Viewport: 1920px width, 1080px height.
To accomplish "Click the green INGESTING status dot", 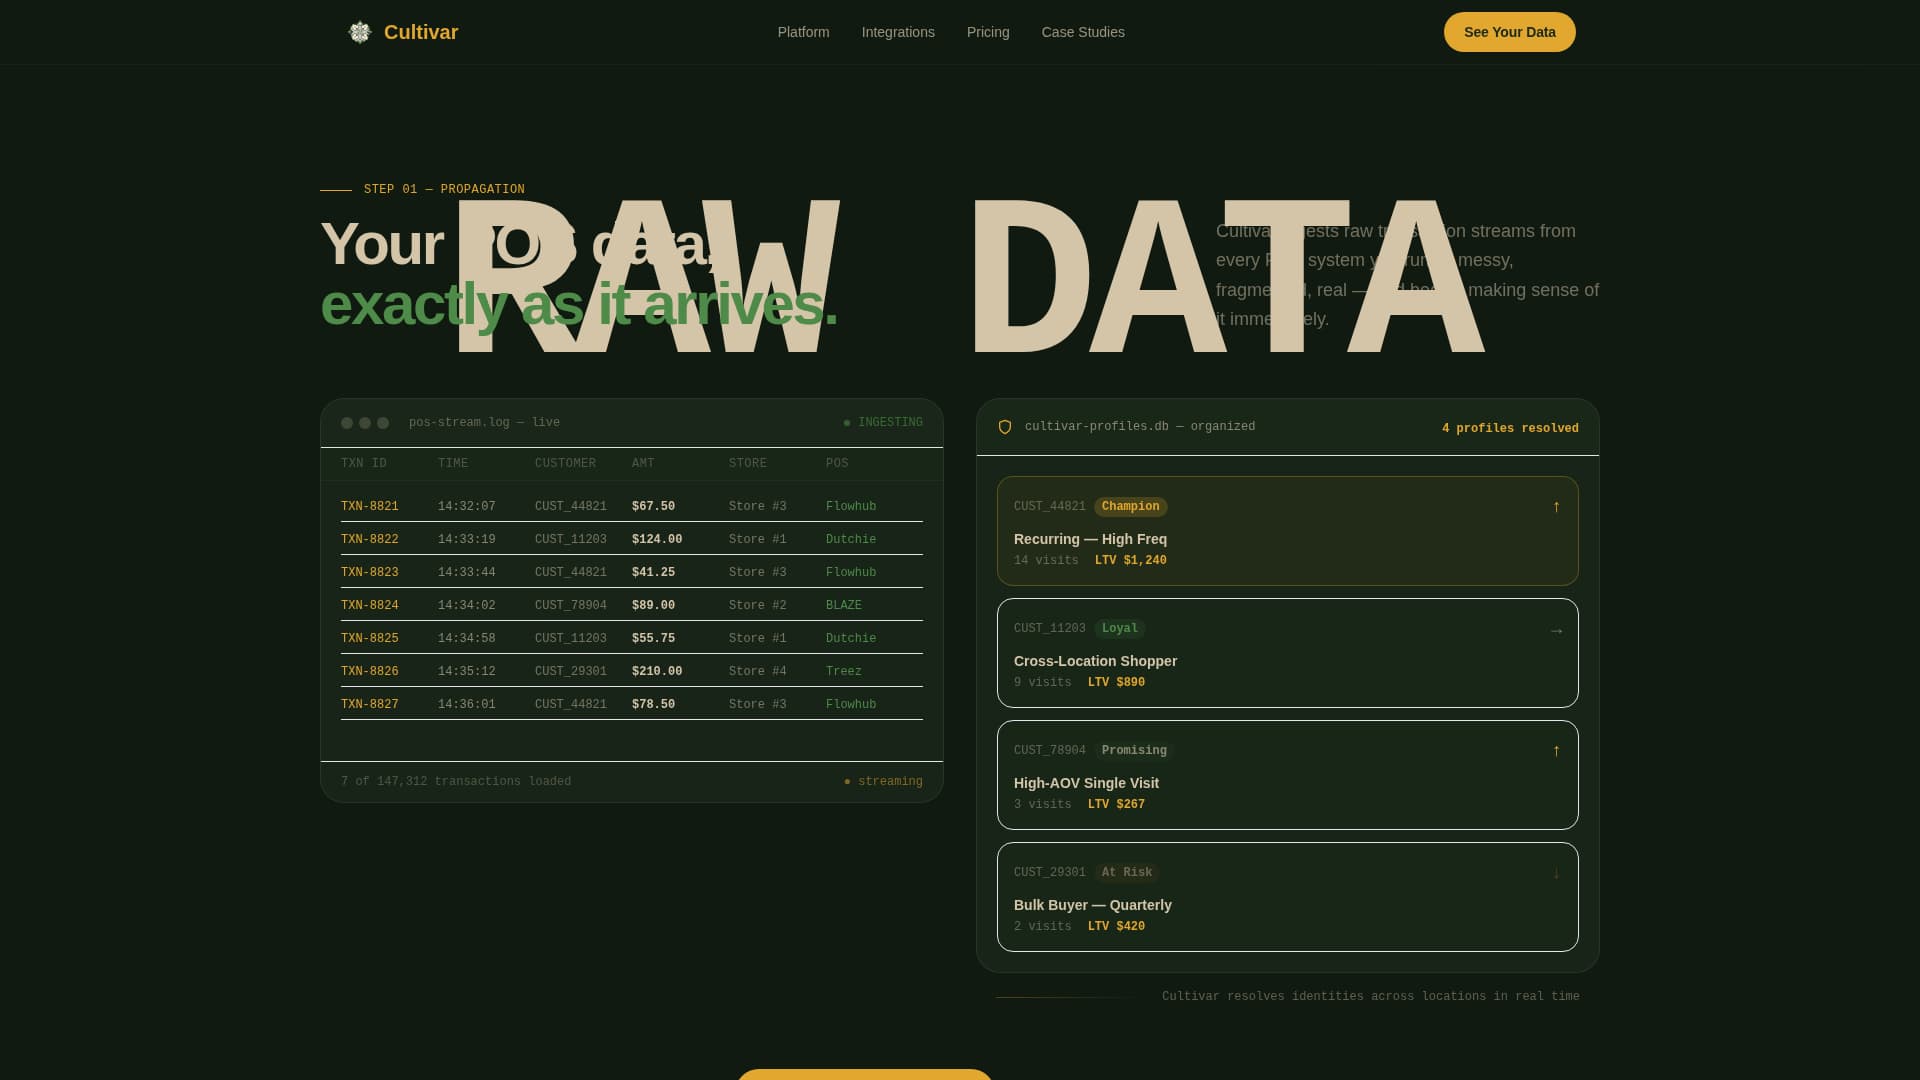I will click(847, 423).
